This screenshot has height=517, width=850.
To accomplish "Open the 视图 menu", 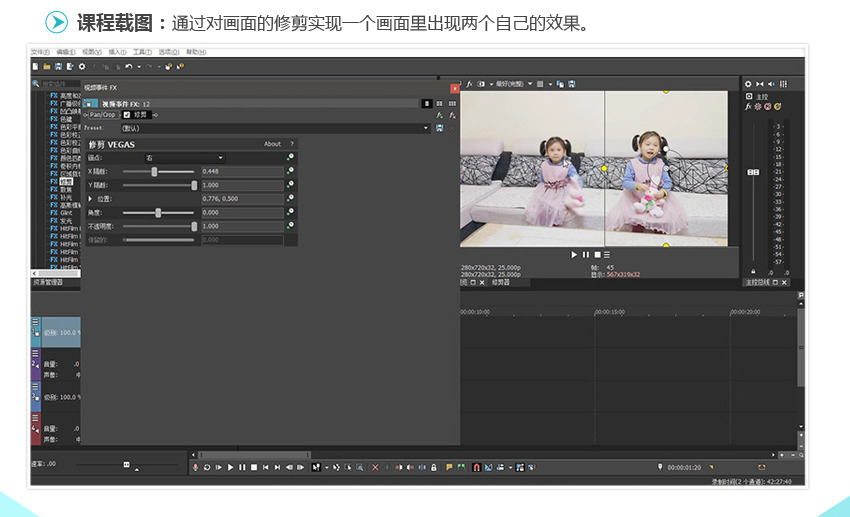I will point(92,52).
